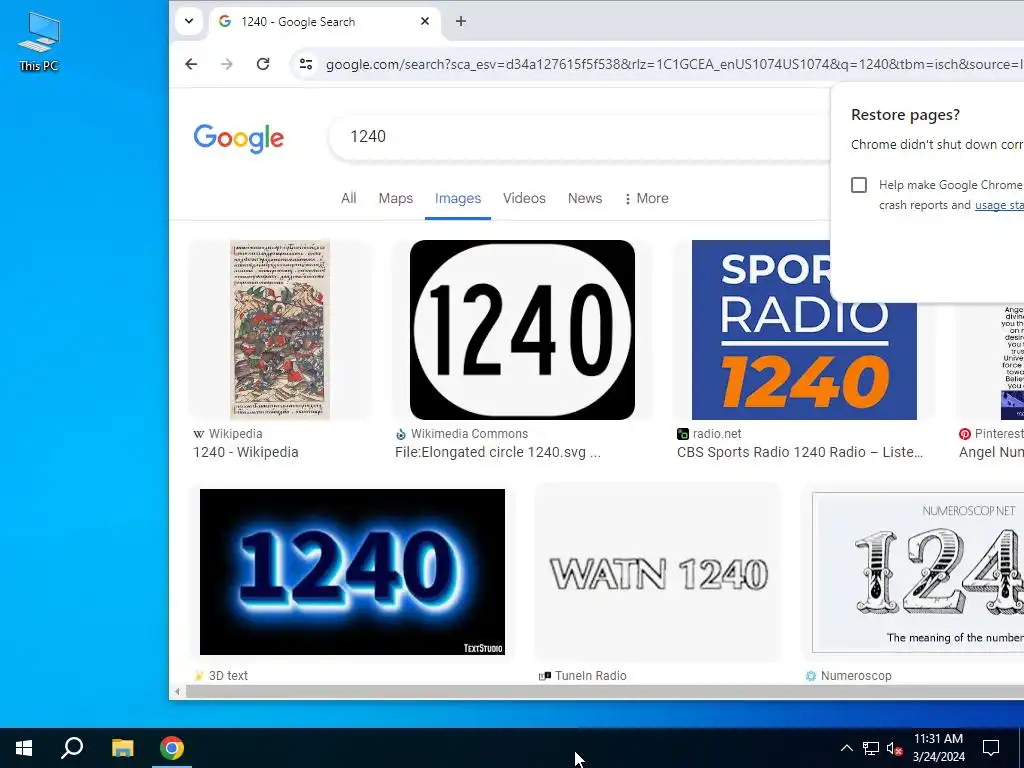Open network status tray icon
This screenshot has height=768, width=1024.
[871, 748]
